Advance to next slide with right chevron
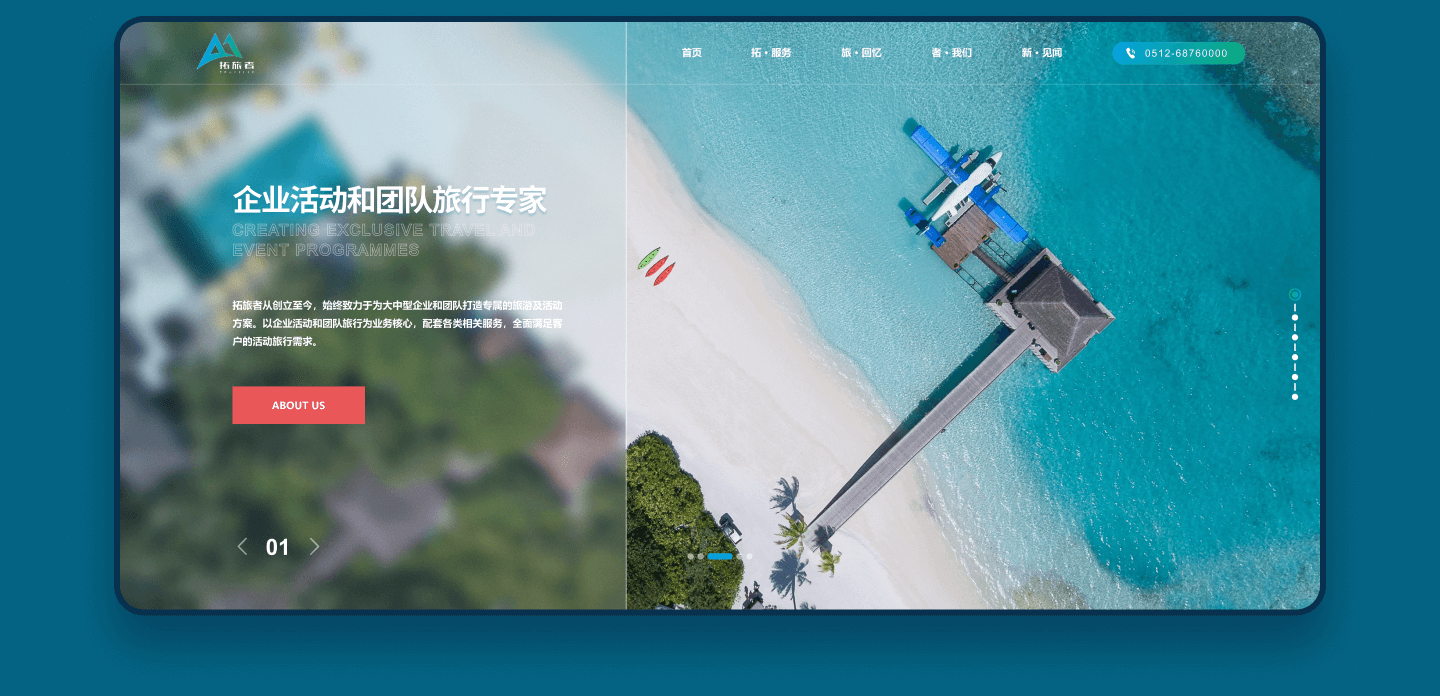This screenshot has height=696, width=1440. click(x=314, y=546)
